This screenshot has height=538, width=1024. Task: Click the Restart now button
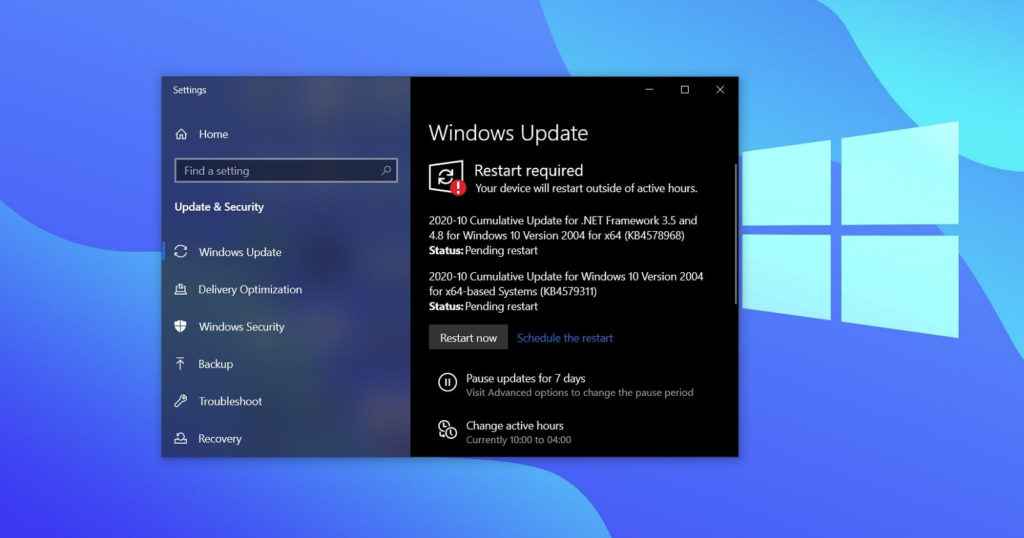(x=468, y=338)
